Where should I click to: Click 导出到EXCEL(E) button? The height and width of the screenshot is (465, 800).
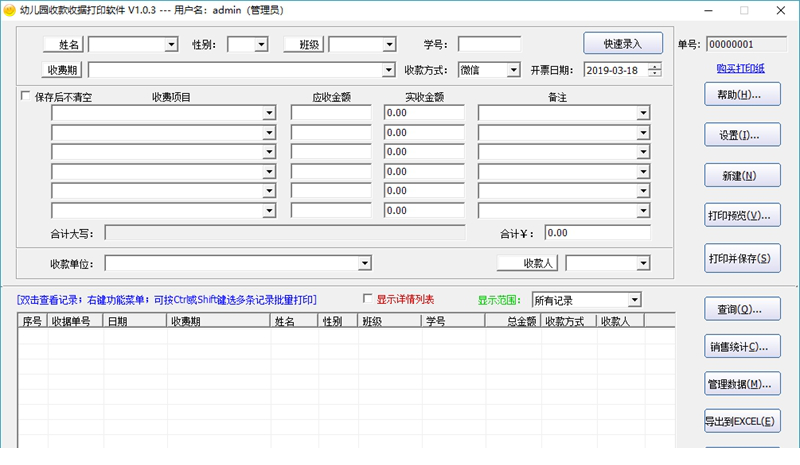(x=741, y=421)
